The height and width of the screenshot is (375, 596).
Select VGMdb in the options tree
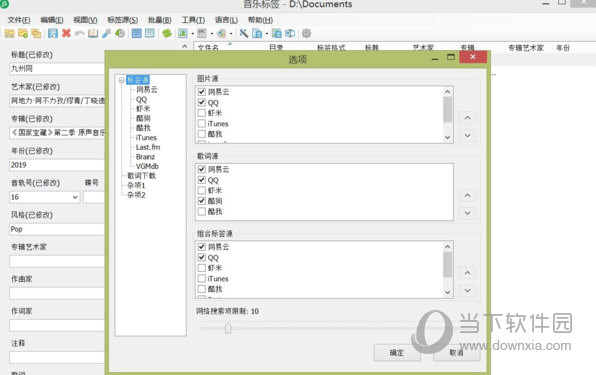[x=147, y=166]
